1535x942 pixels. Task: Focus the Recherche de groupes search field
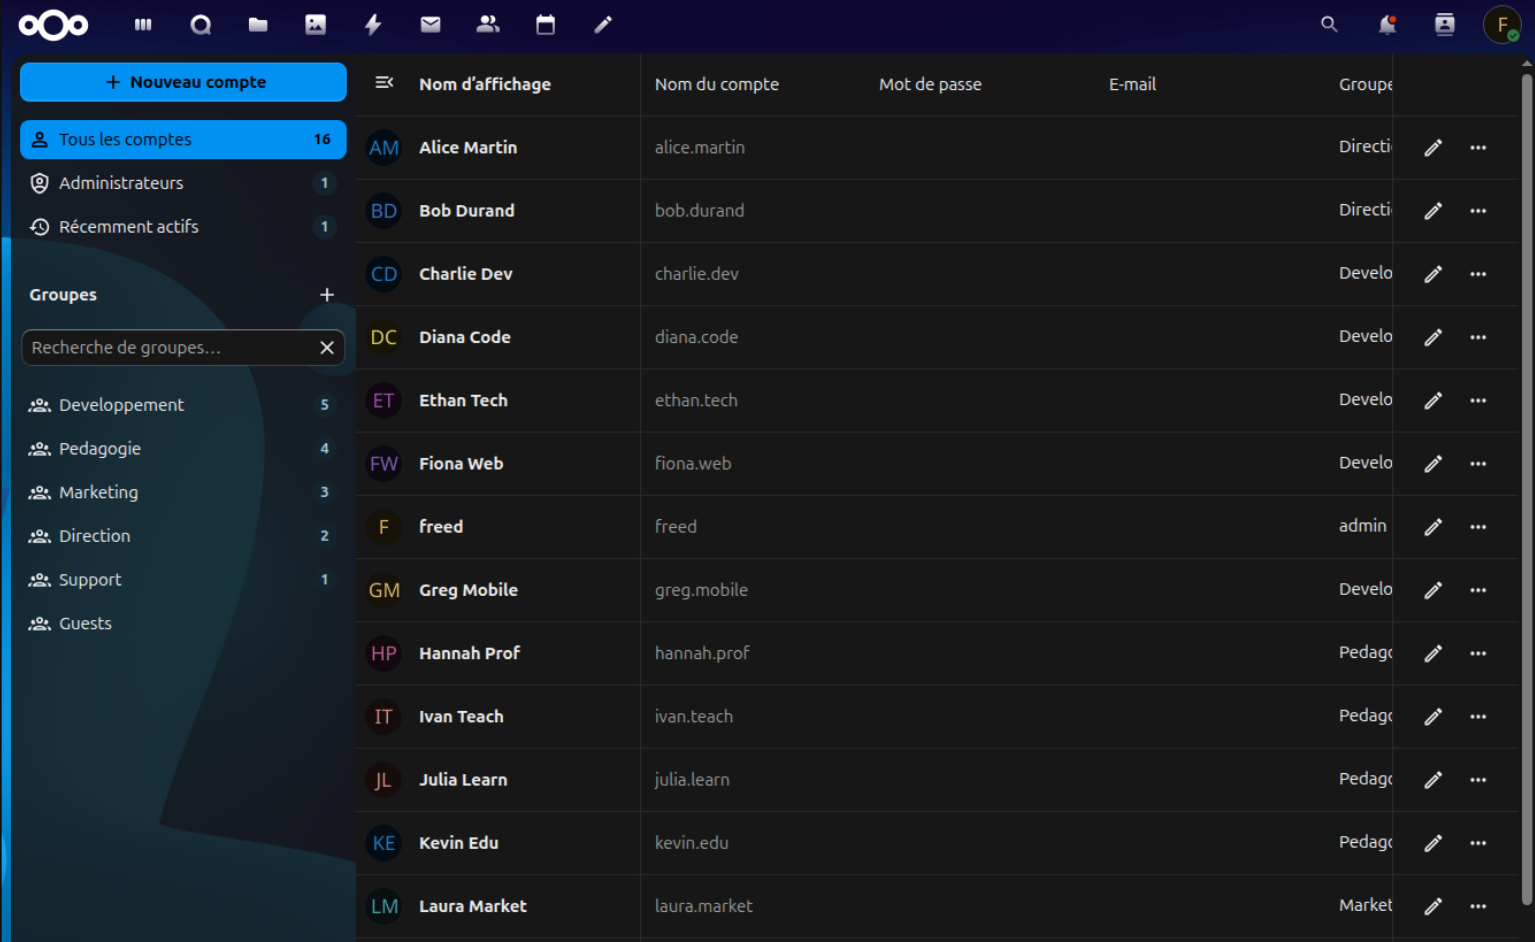coord(165,348)
